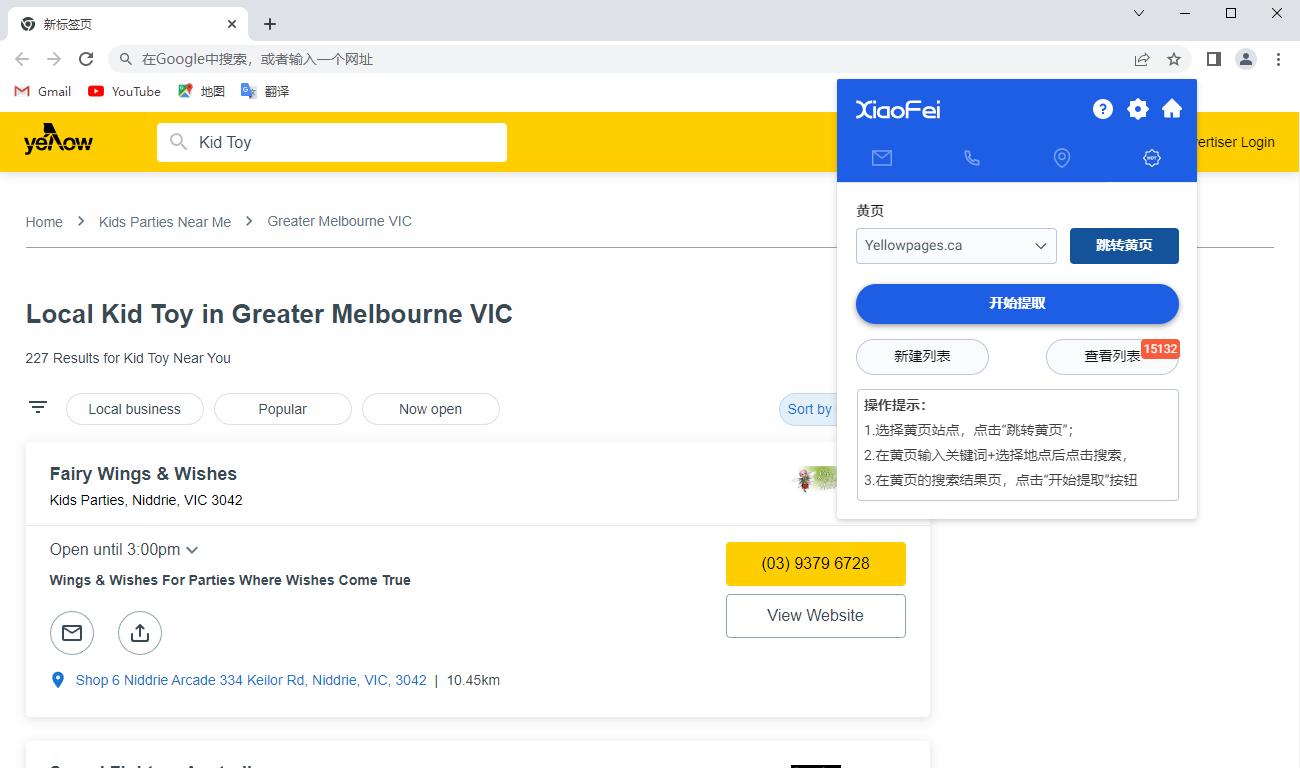Image resolution: width=1300 pixels, height=768 pixels.
Task: Open the View Website link
Action: [815, 615]
